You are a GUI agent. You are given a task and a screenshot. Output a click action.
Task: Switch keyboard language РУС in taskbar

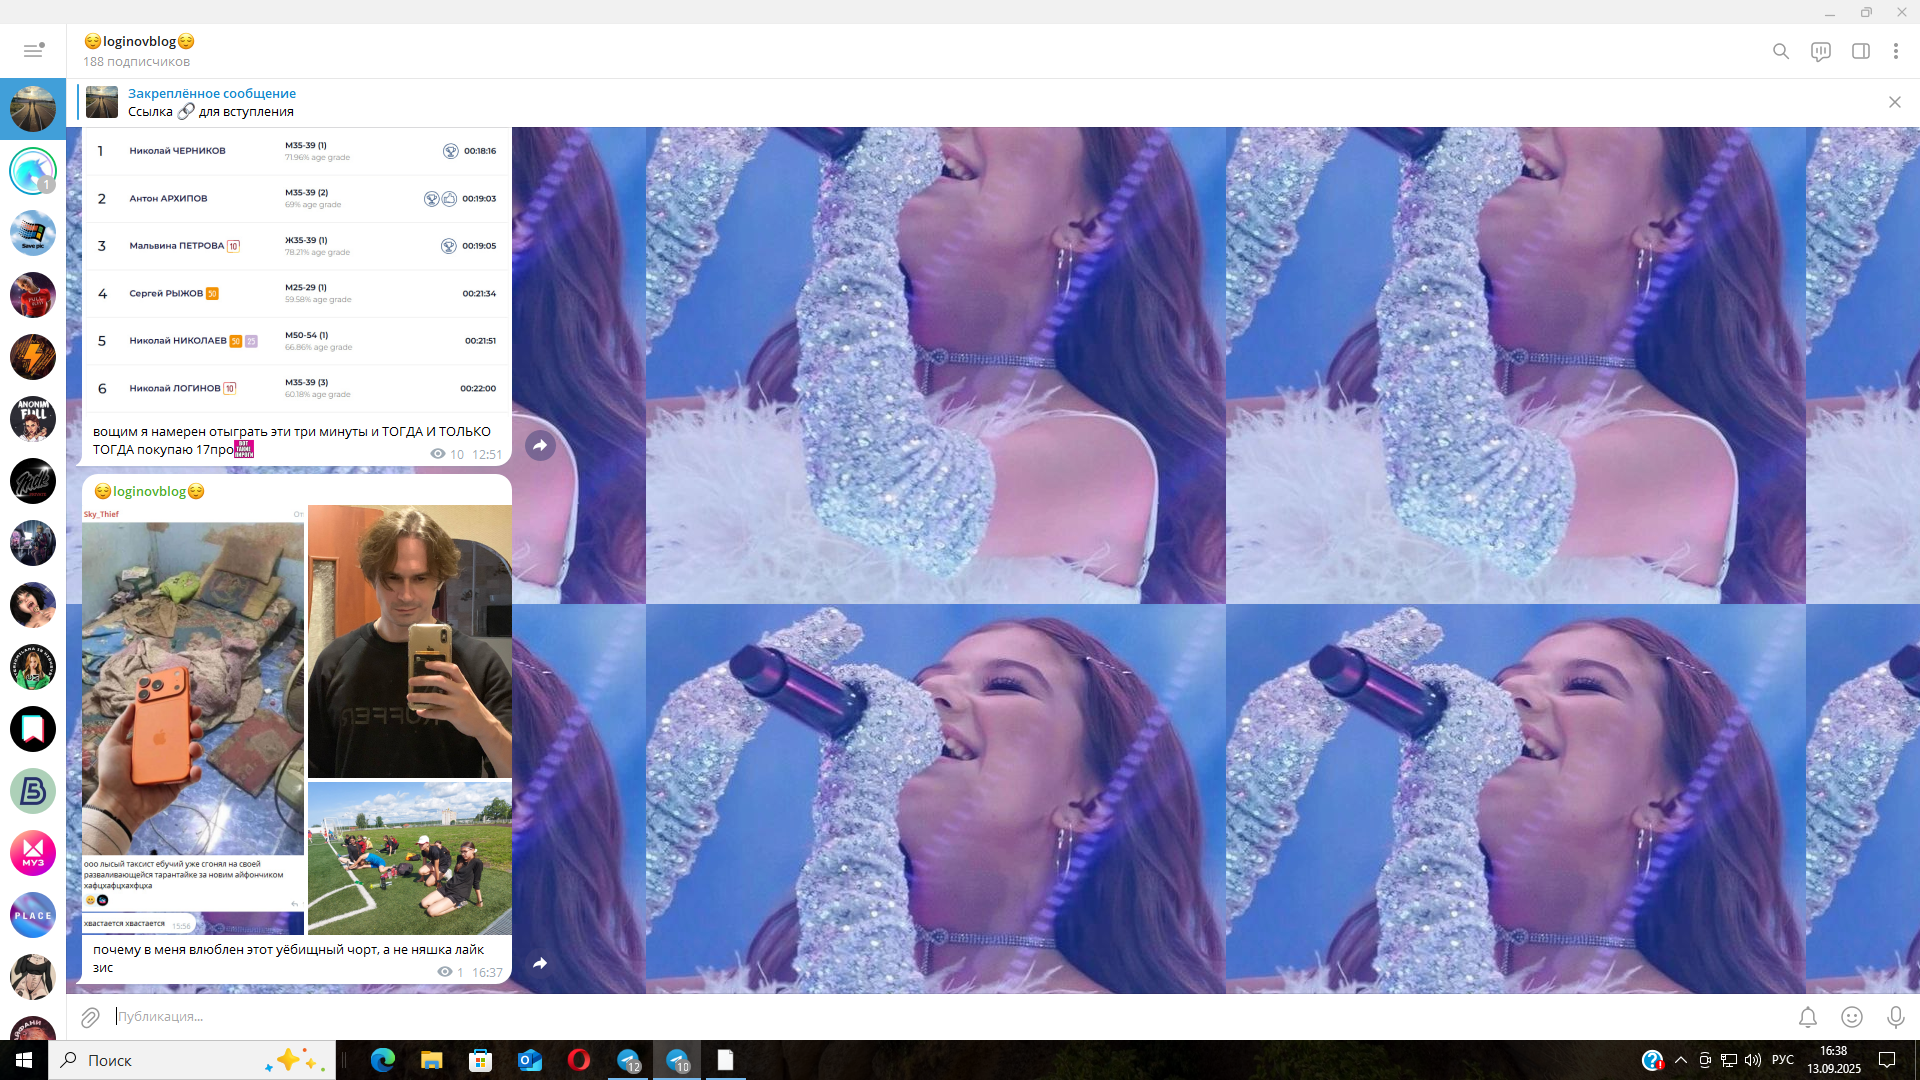(x=1782, y=1061)
